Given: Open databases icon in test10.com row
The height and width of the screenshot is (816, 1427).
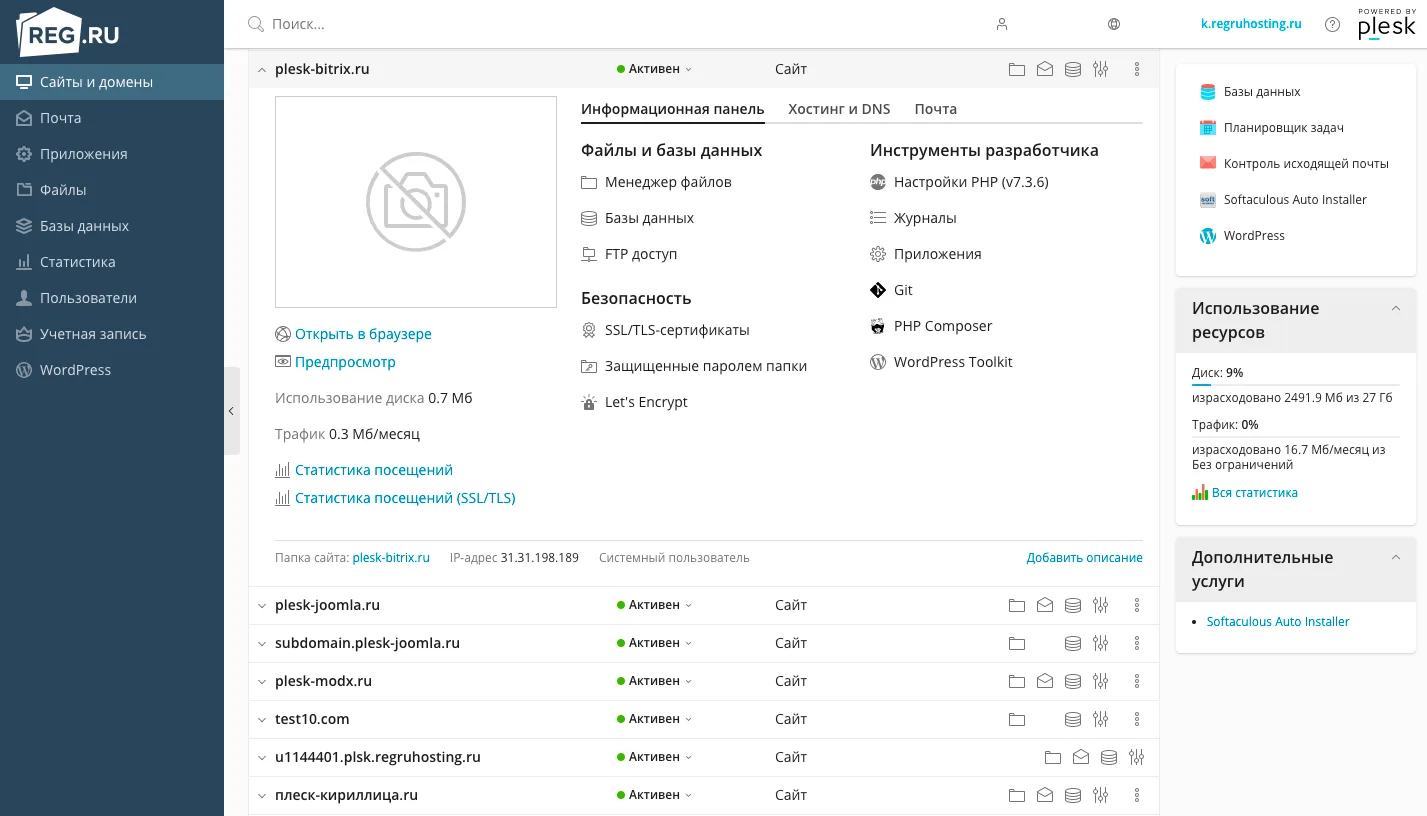Looking at the screenshot, I should pyautogui.click(x=1073, y=719).
